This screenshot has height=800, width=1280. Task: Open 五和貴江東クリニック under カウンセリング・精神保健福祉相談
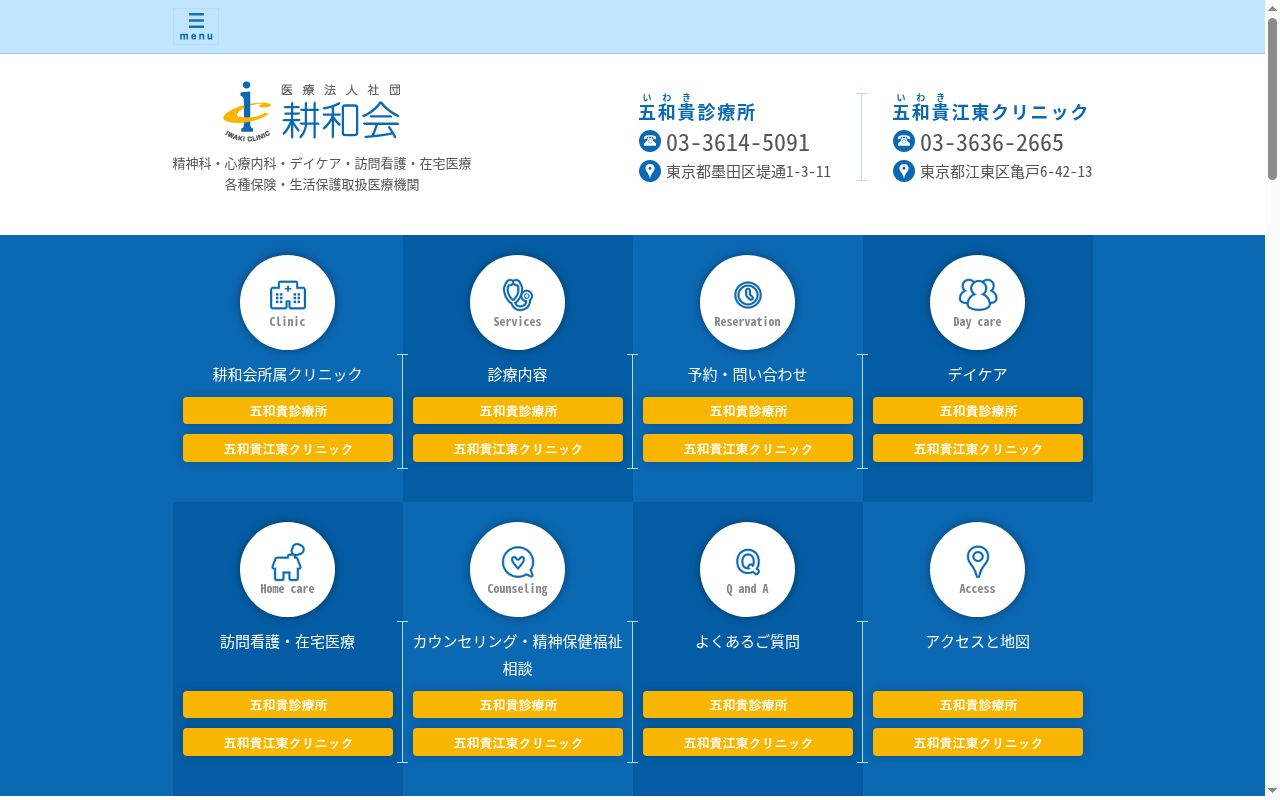(x=518, y=742)
